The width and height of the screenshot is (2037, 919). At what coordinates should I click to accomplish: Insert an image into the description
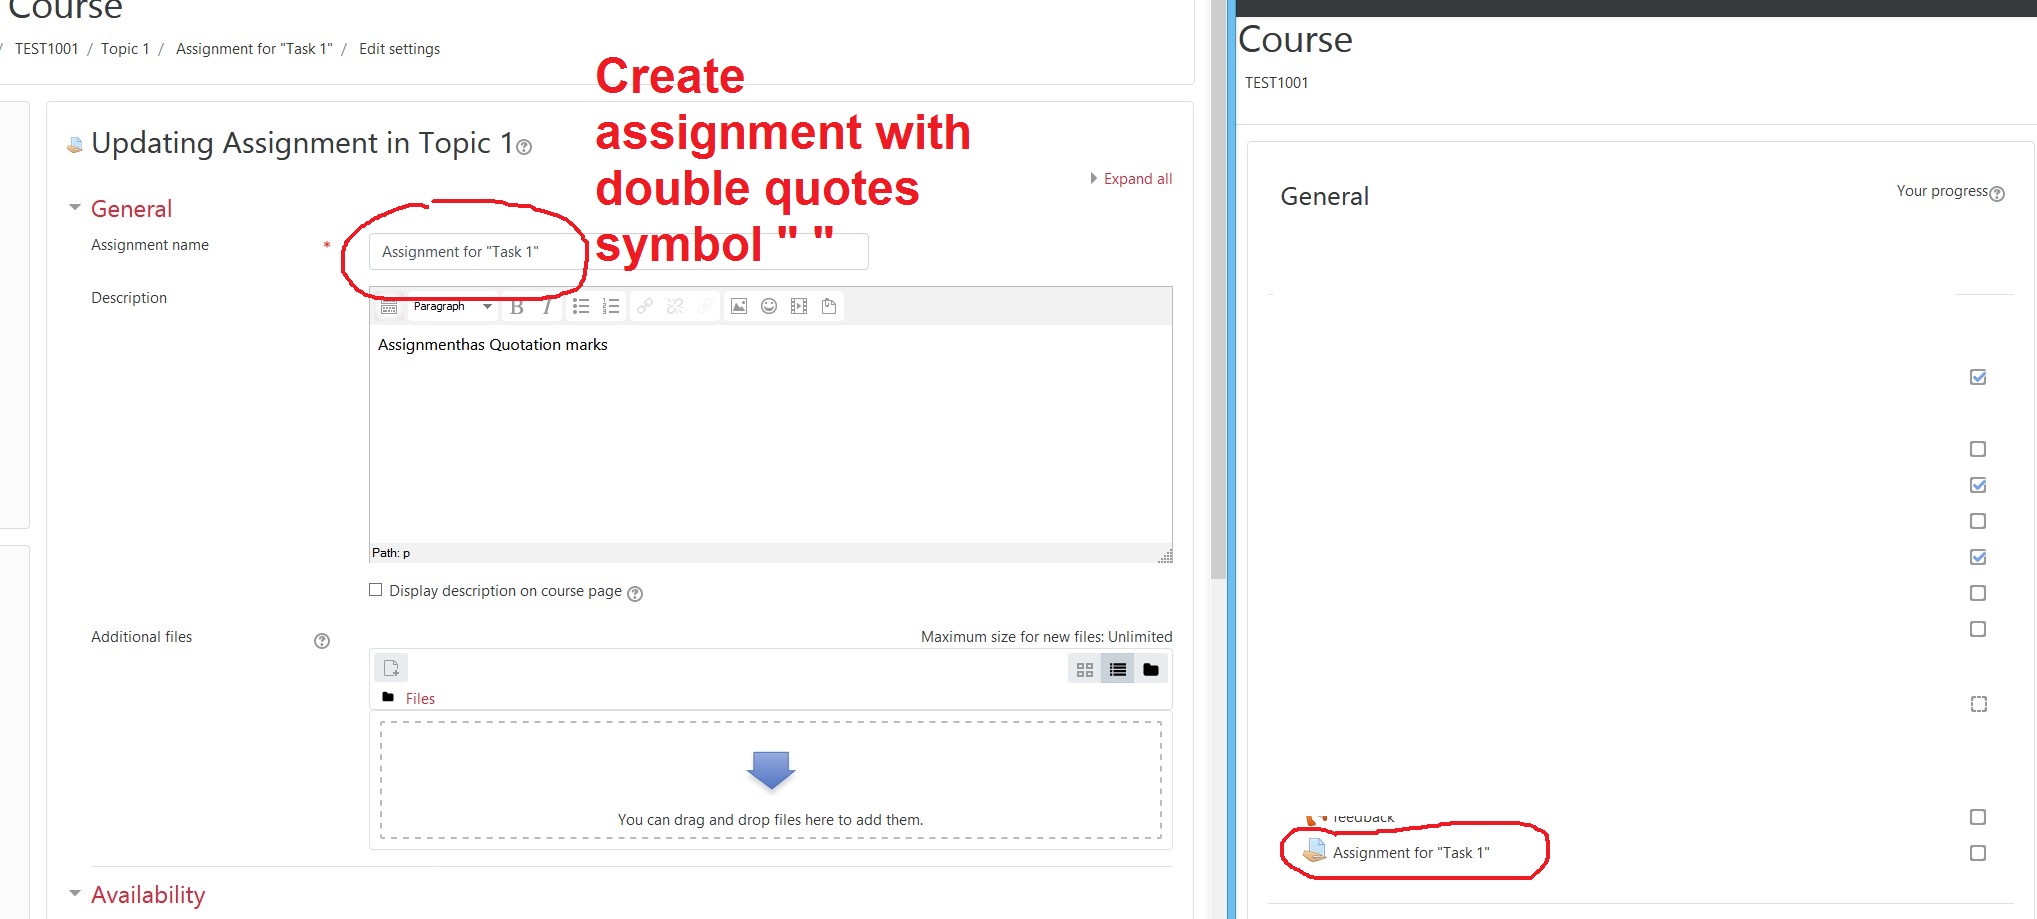[x=739, y=307]
